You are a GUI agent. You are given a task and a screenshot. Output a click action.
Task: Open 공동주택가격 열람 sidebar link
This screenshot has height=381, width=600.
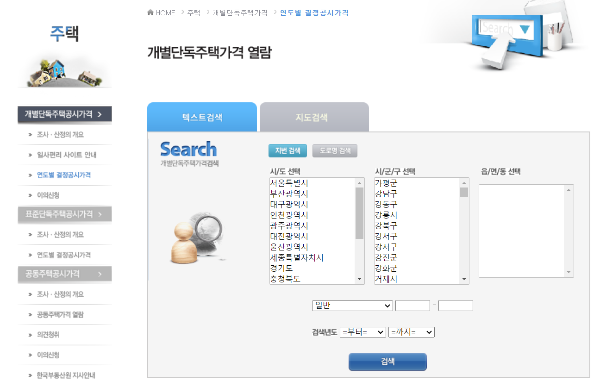point(60,314)
